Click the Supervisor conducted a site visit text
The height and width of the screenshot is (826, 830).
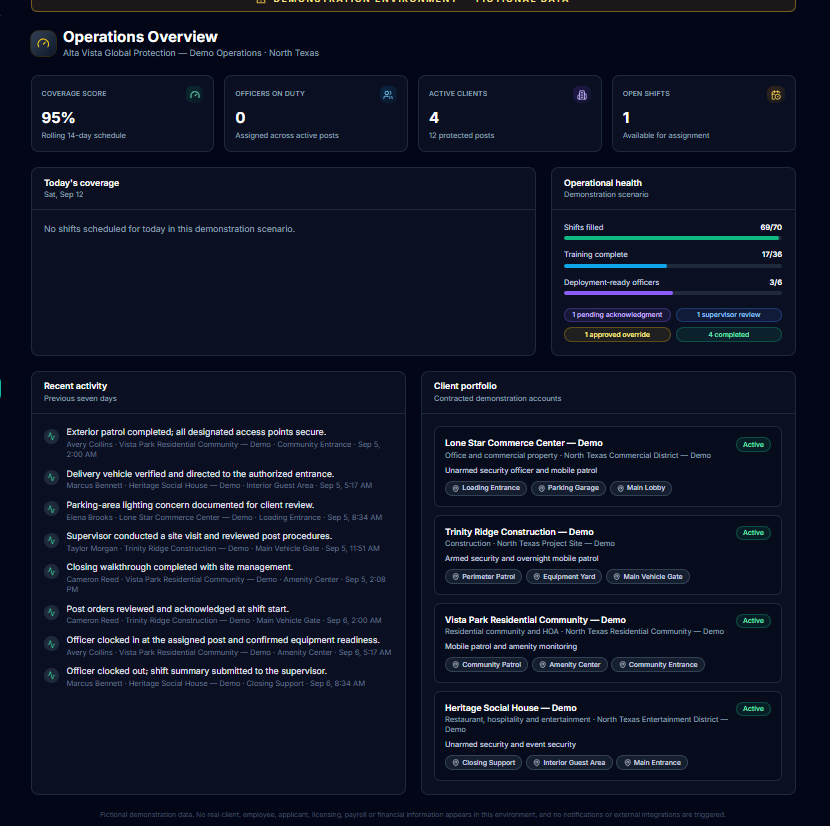(199, 536)
